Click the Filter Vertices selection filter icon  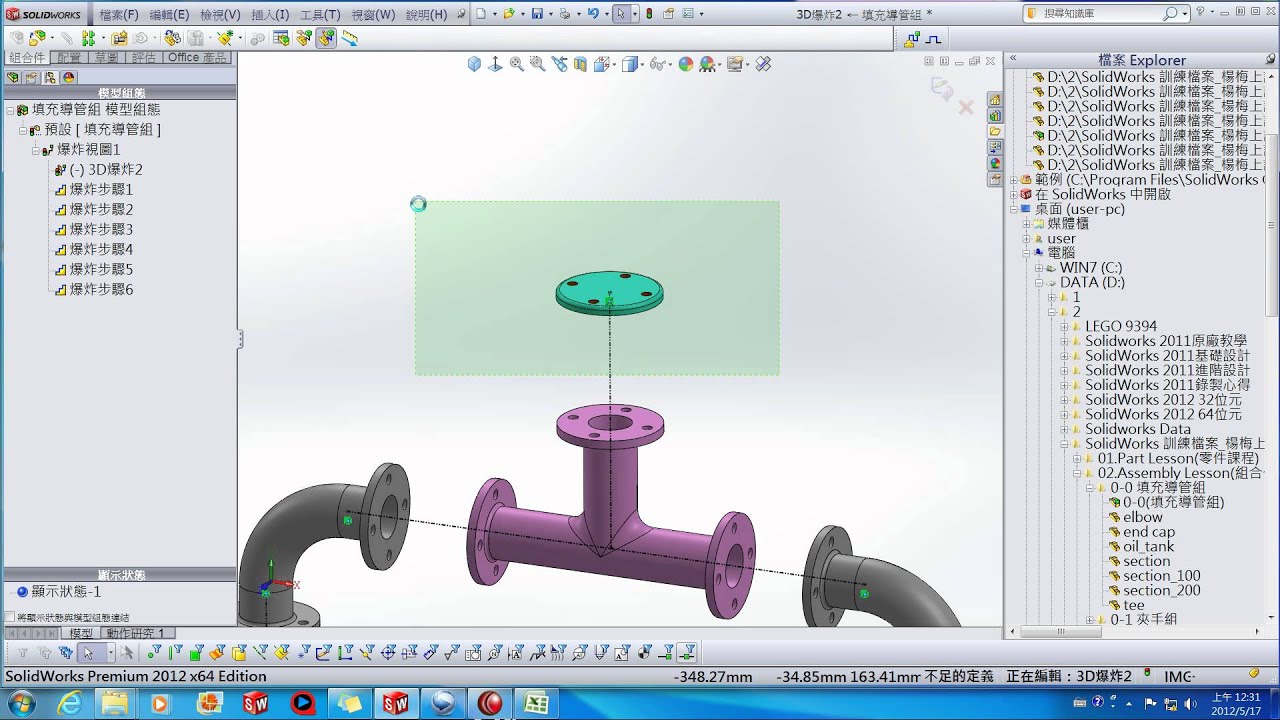pyautogui.click(x=153, y=653)
